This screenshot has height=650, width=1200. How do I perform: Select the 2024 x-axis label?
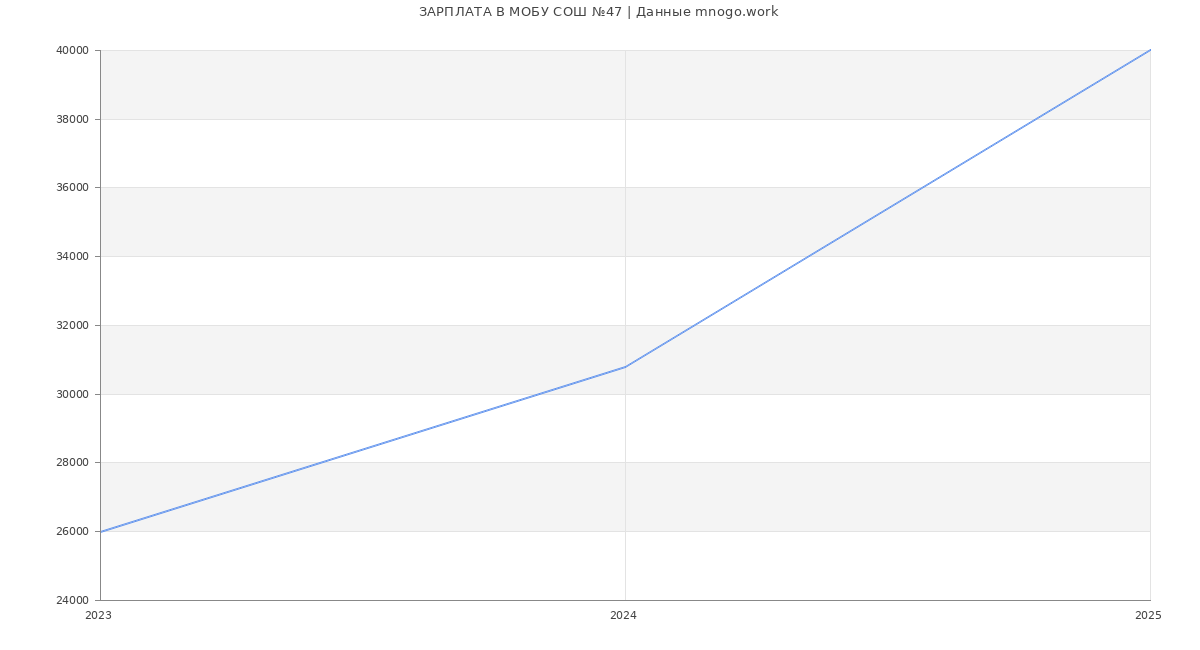click(x=624, y=616)
